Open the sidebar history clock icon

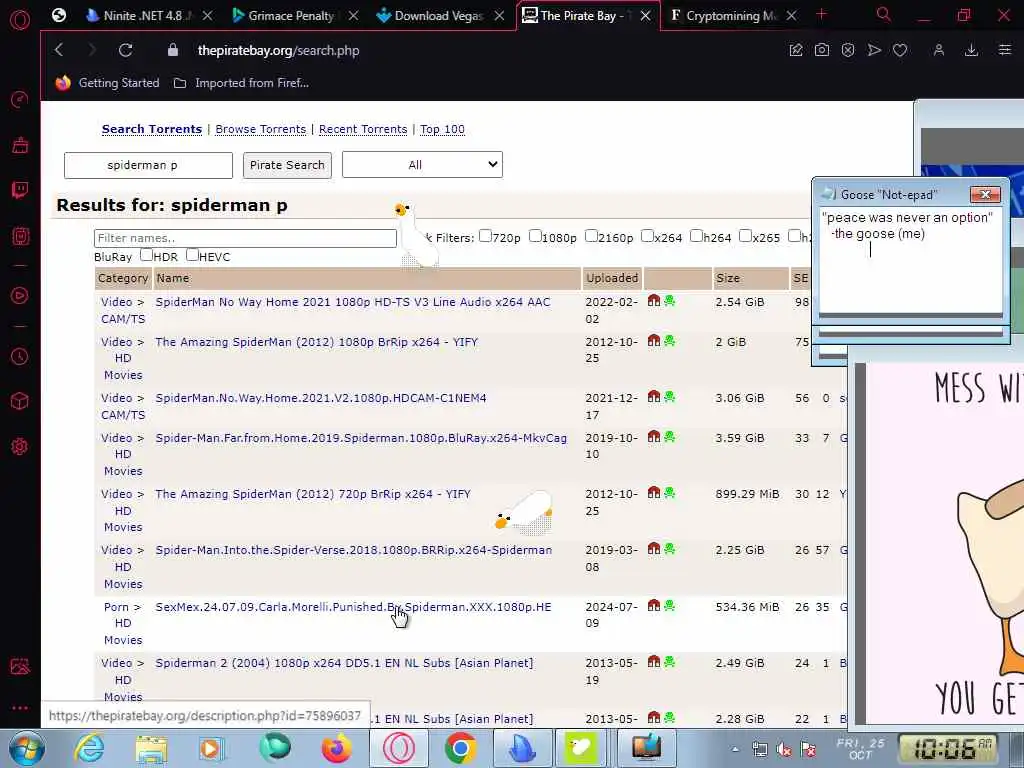click(x=20, y=357)
